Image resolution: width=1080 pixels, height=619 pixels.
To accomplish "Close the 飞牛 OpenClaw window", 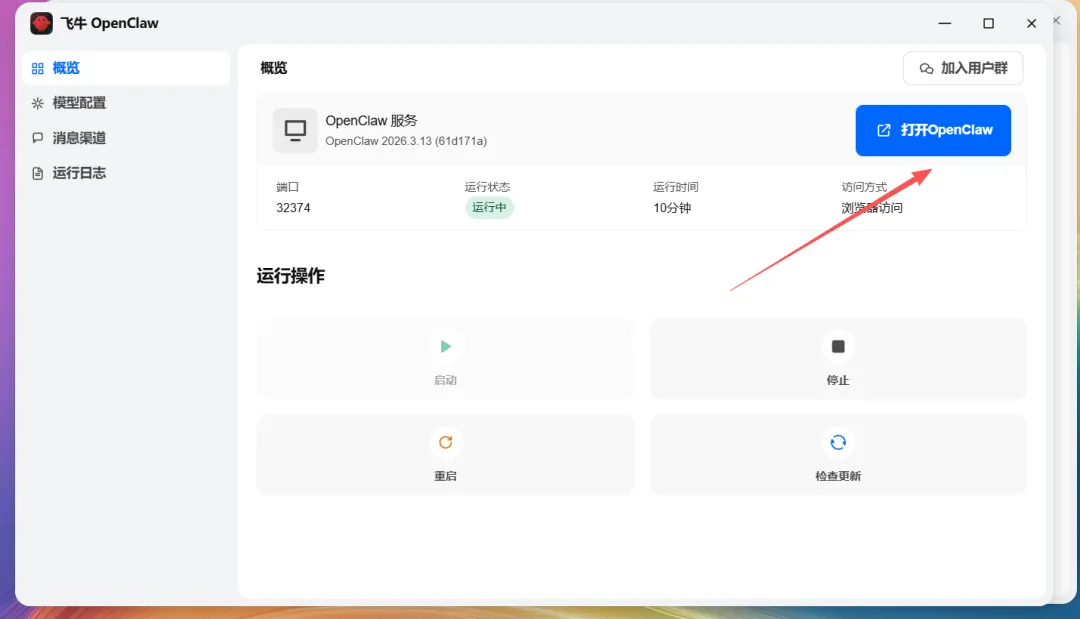I will coord(1031,23).
